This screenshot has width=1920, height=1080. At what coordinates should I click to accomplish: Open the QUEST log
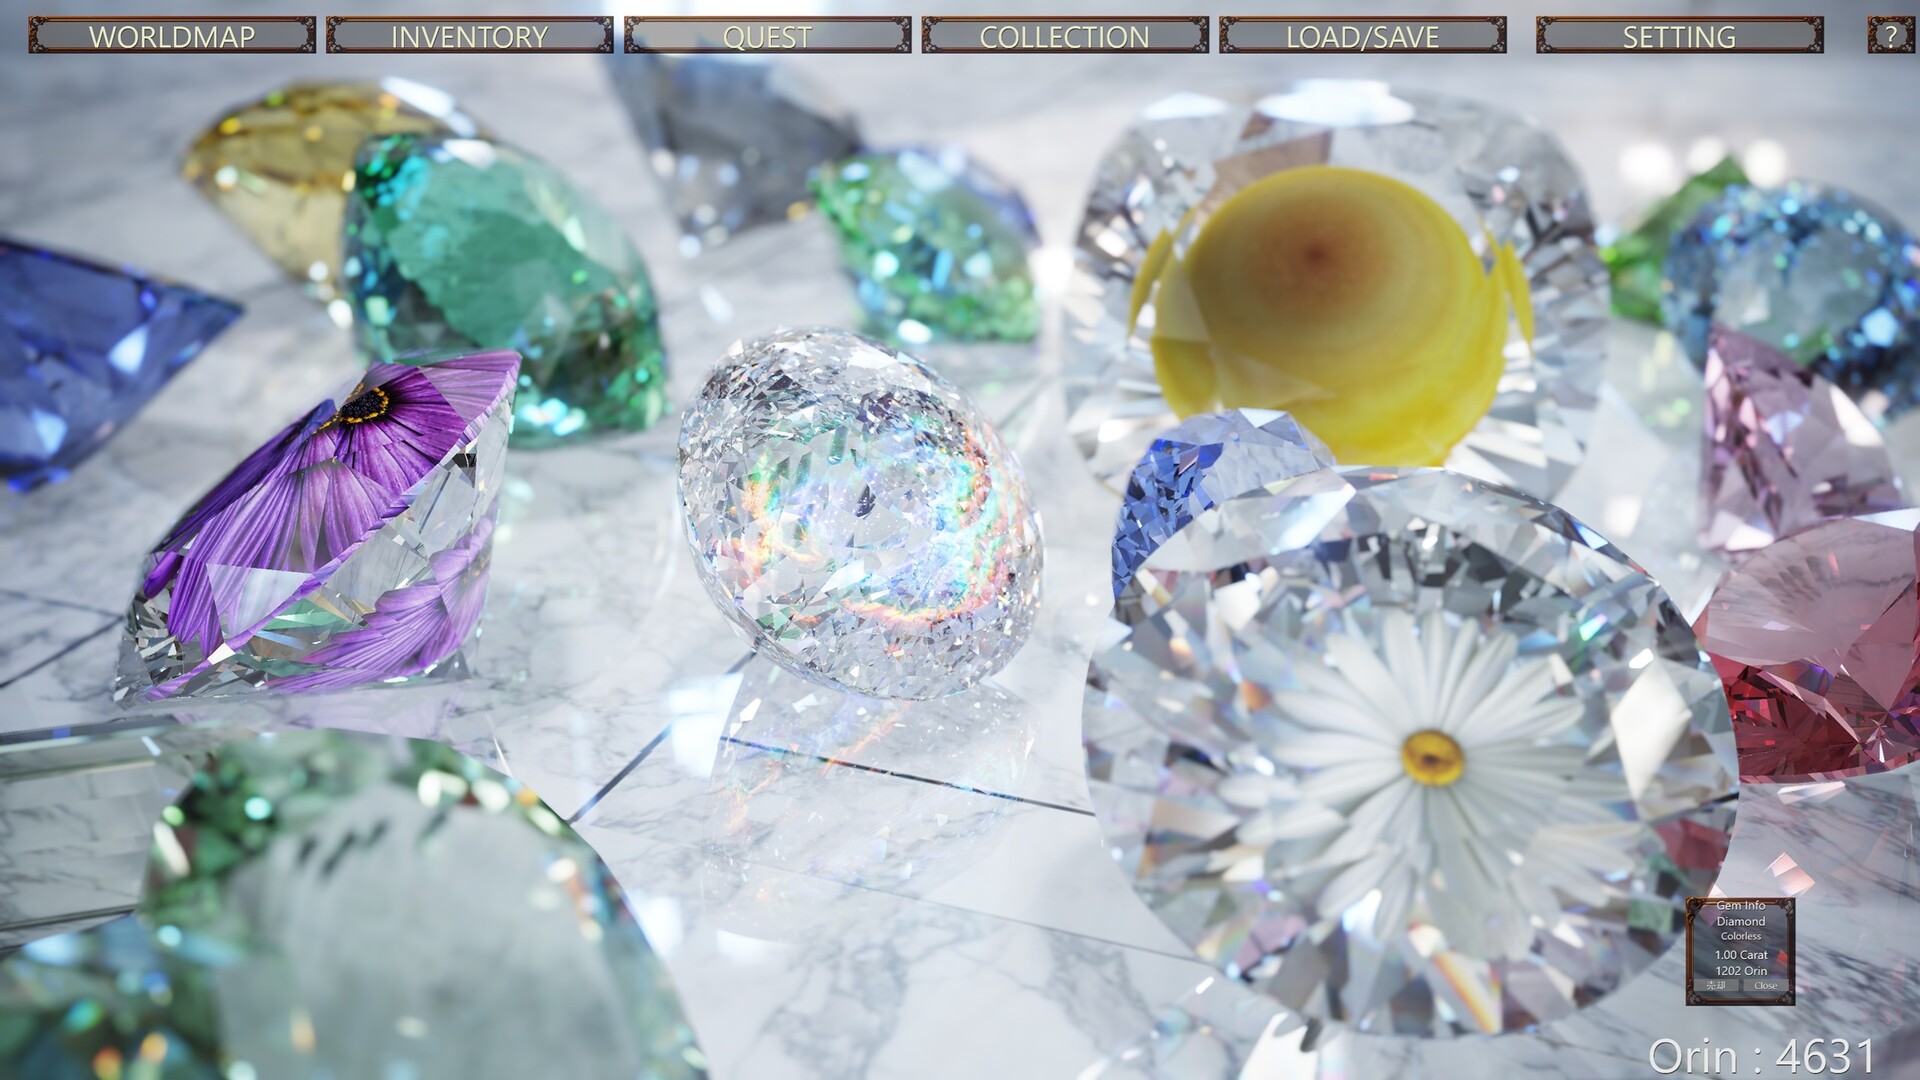(766, 36)
